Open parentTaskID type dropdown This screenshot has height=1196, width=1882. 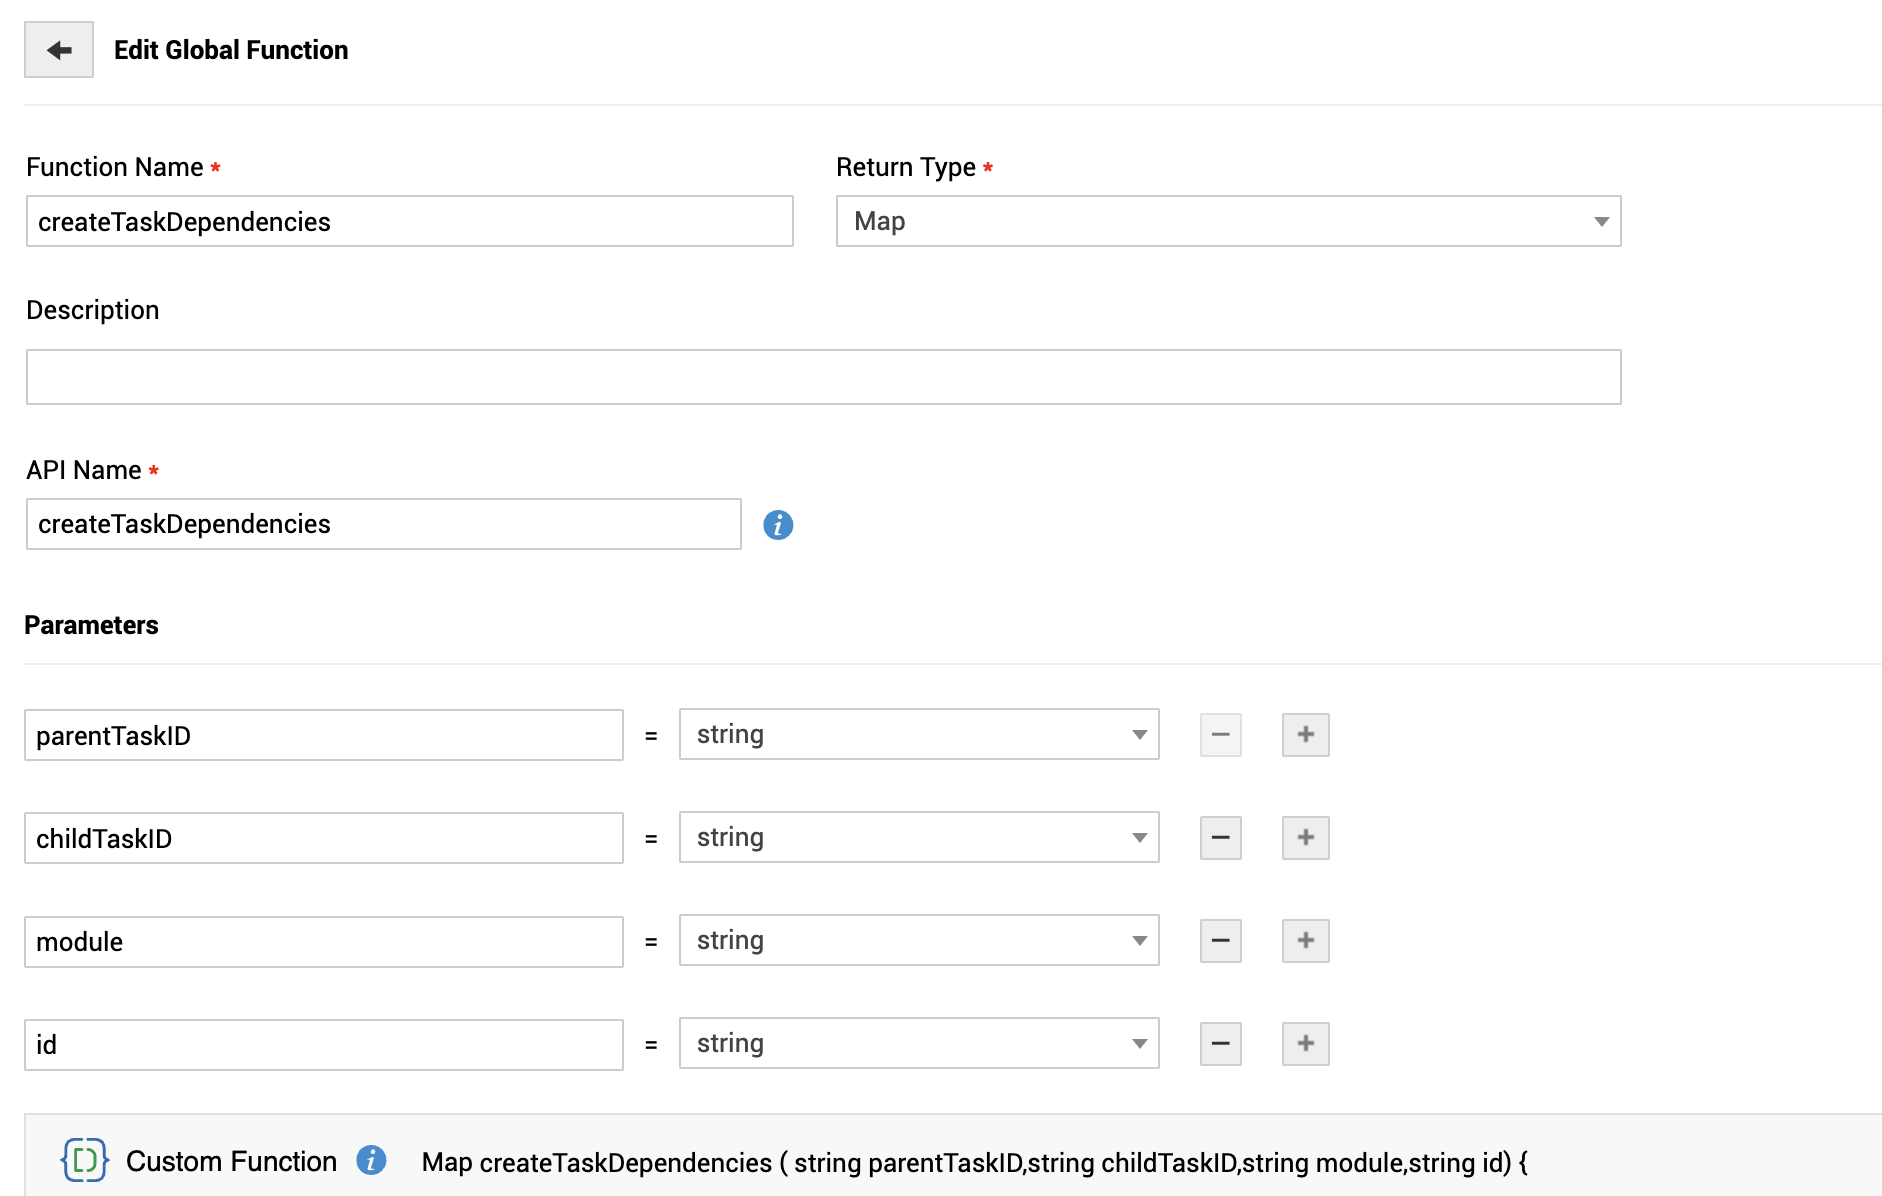tap(919, 735)
